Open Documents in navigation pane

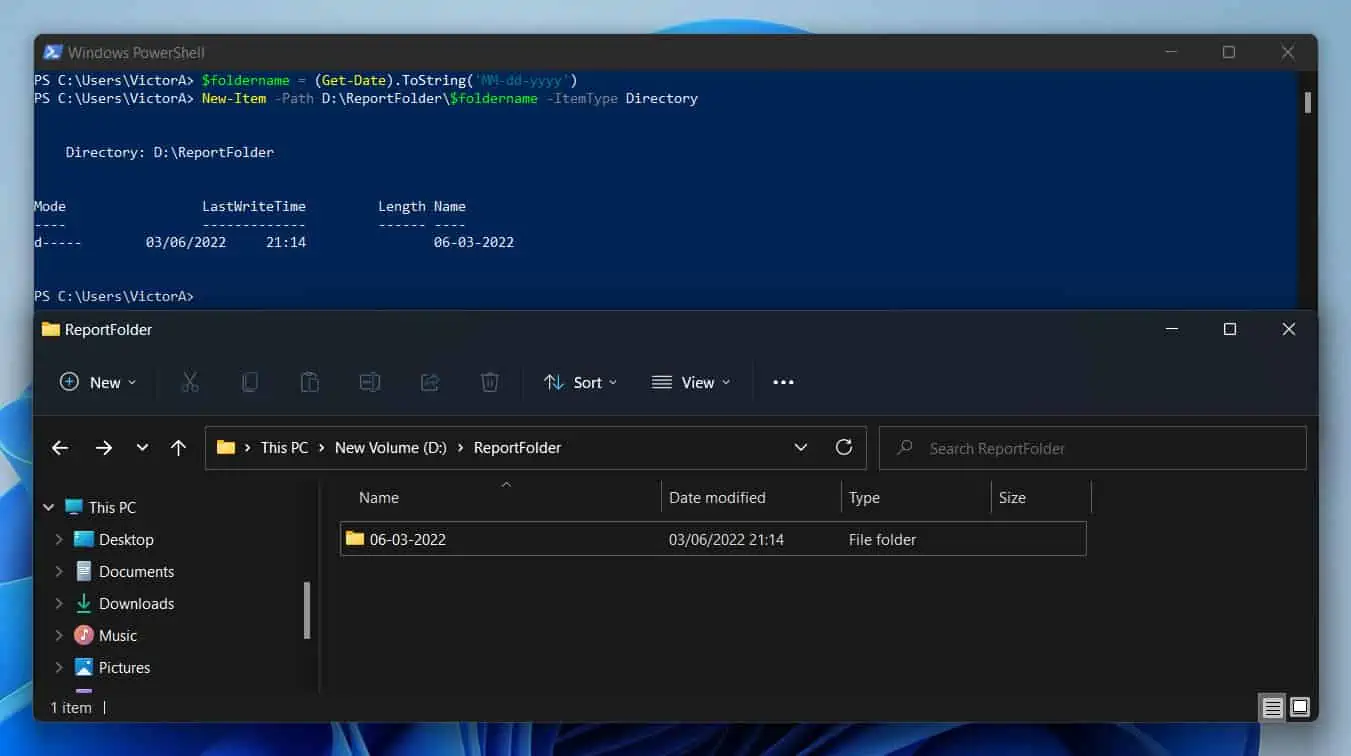[x=136, y=572]
